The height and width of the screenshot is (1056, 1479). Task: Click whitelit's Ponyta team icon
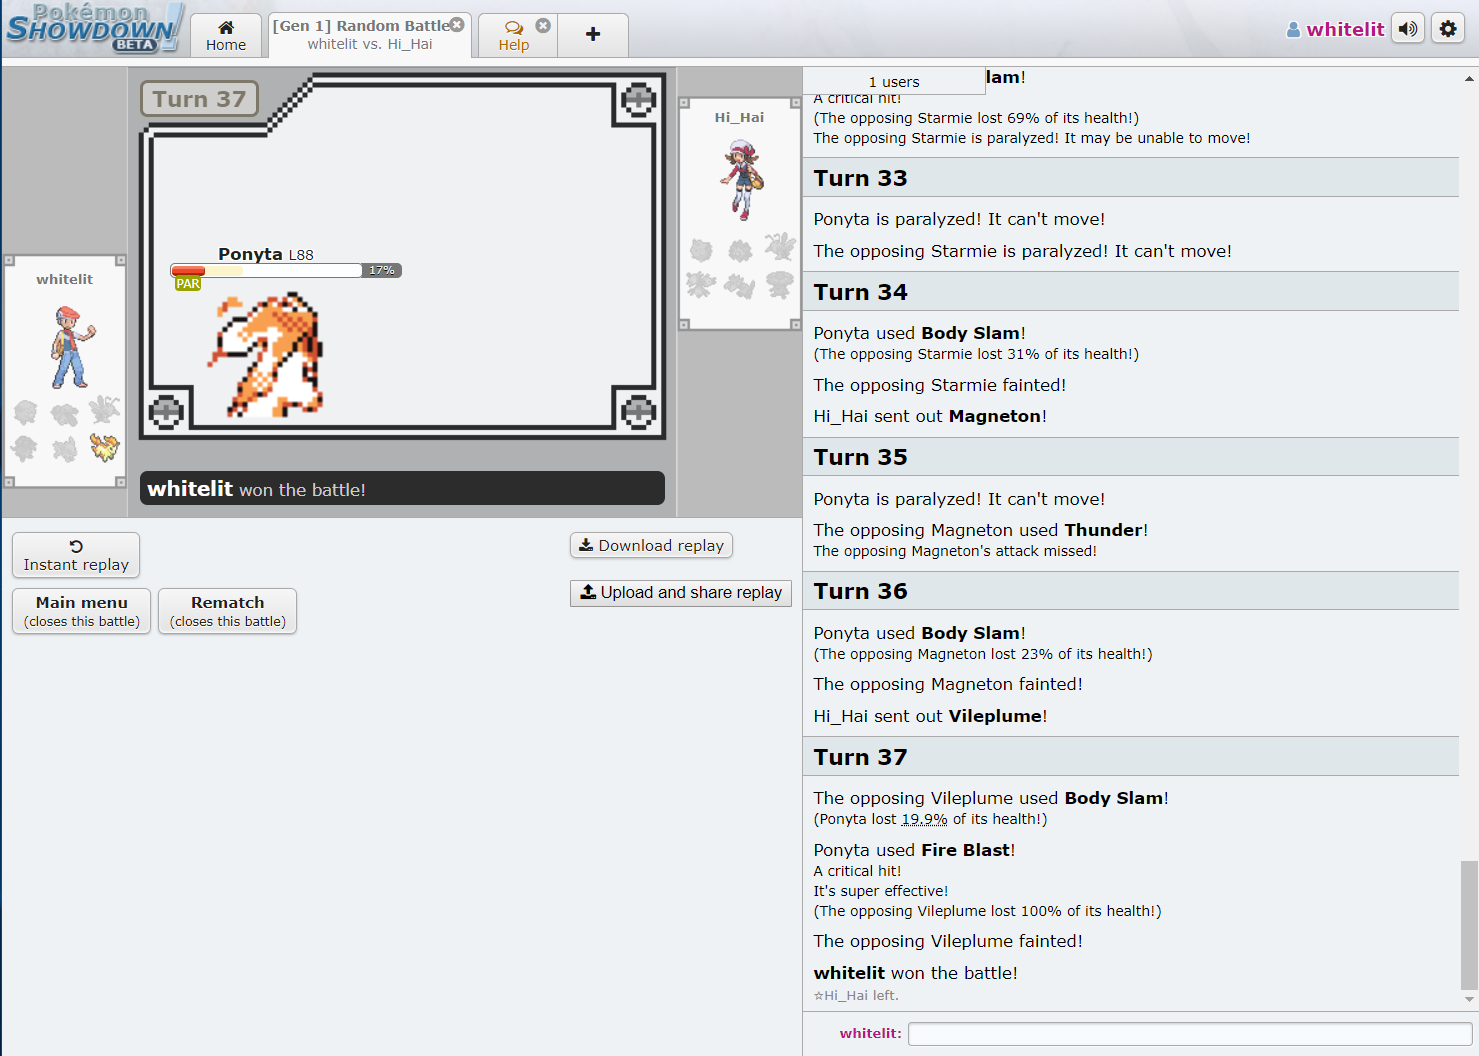104,446
